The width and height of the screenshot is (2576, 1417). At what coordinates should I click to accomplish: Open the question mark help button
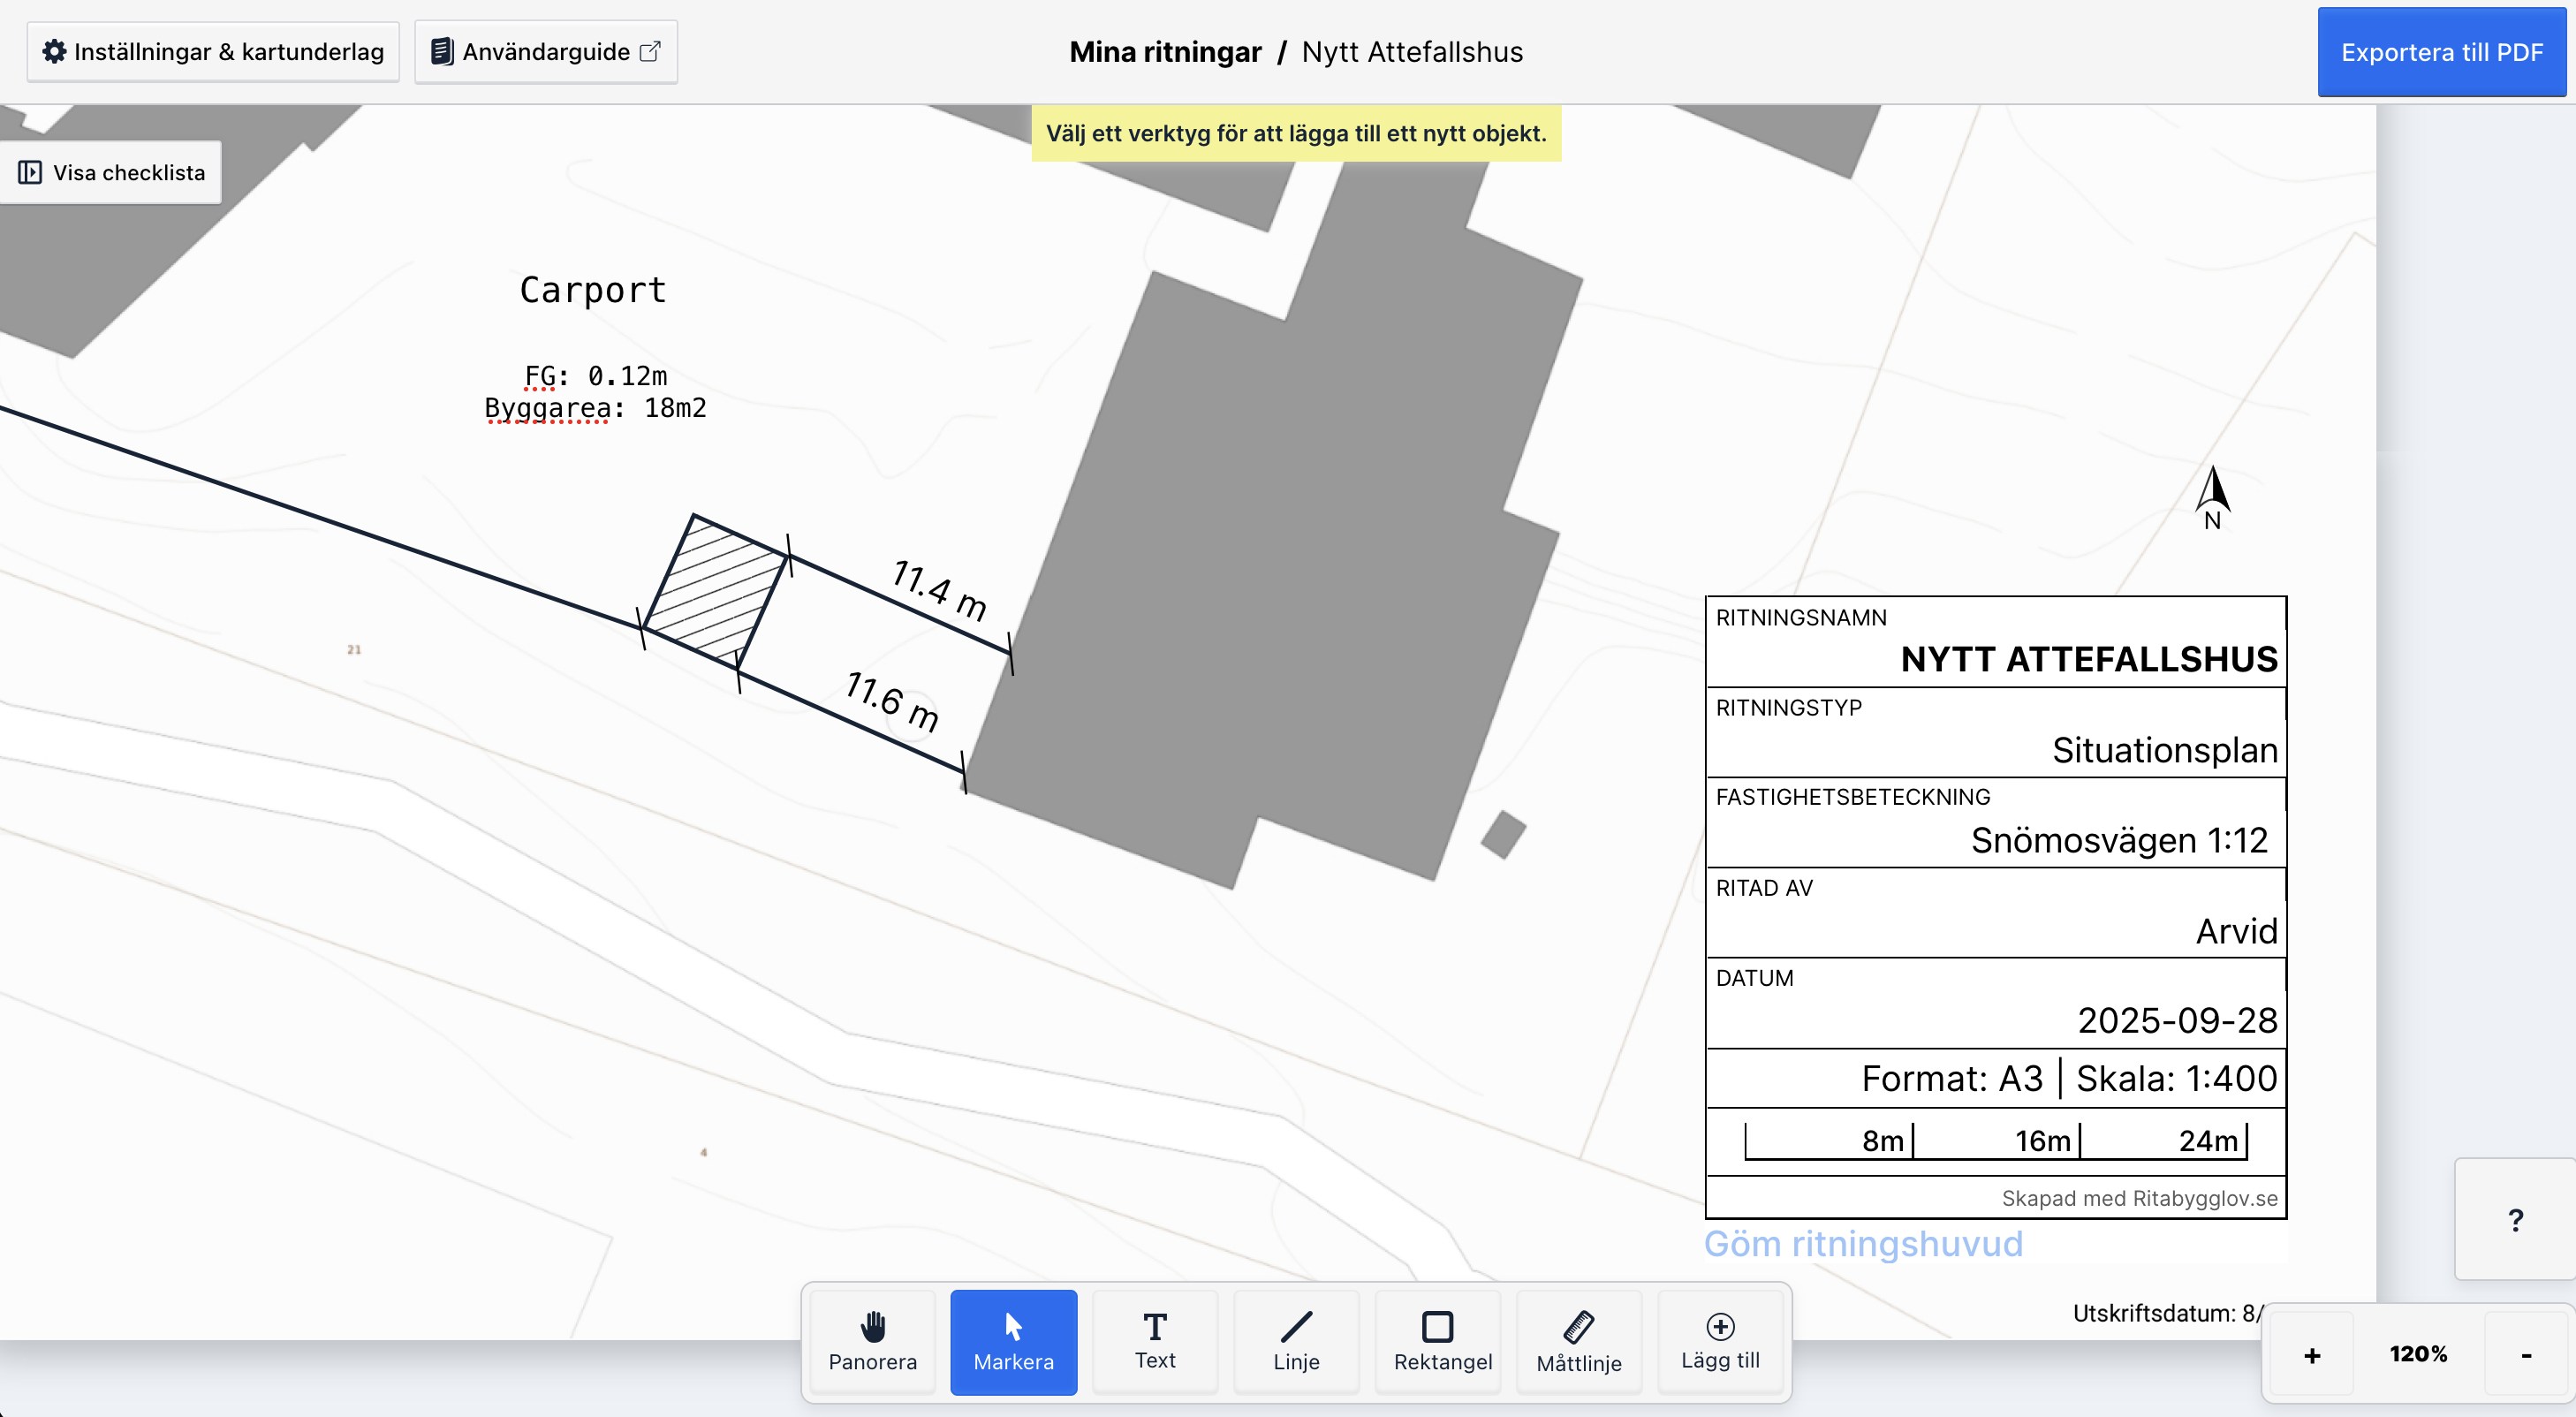tap(2515, 1219)
